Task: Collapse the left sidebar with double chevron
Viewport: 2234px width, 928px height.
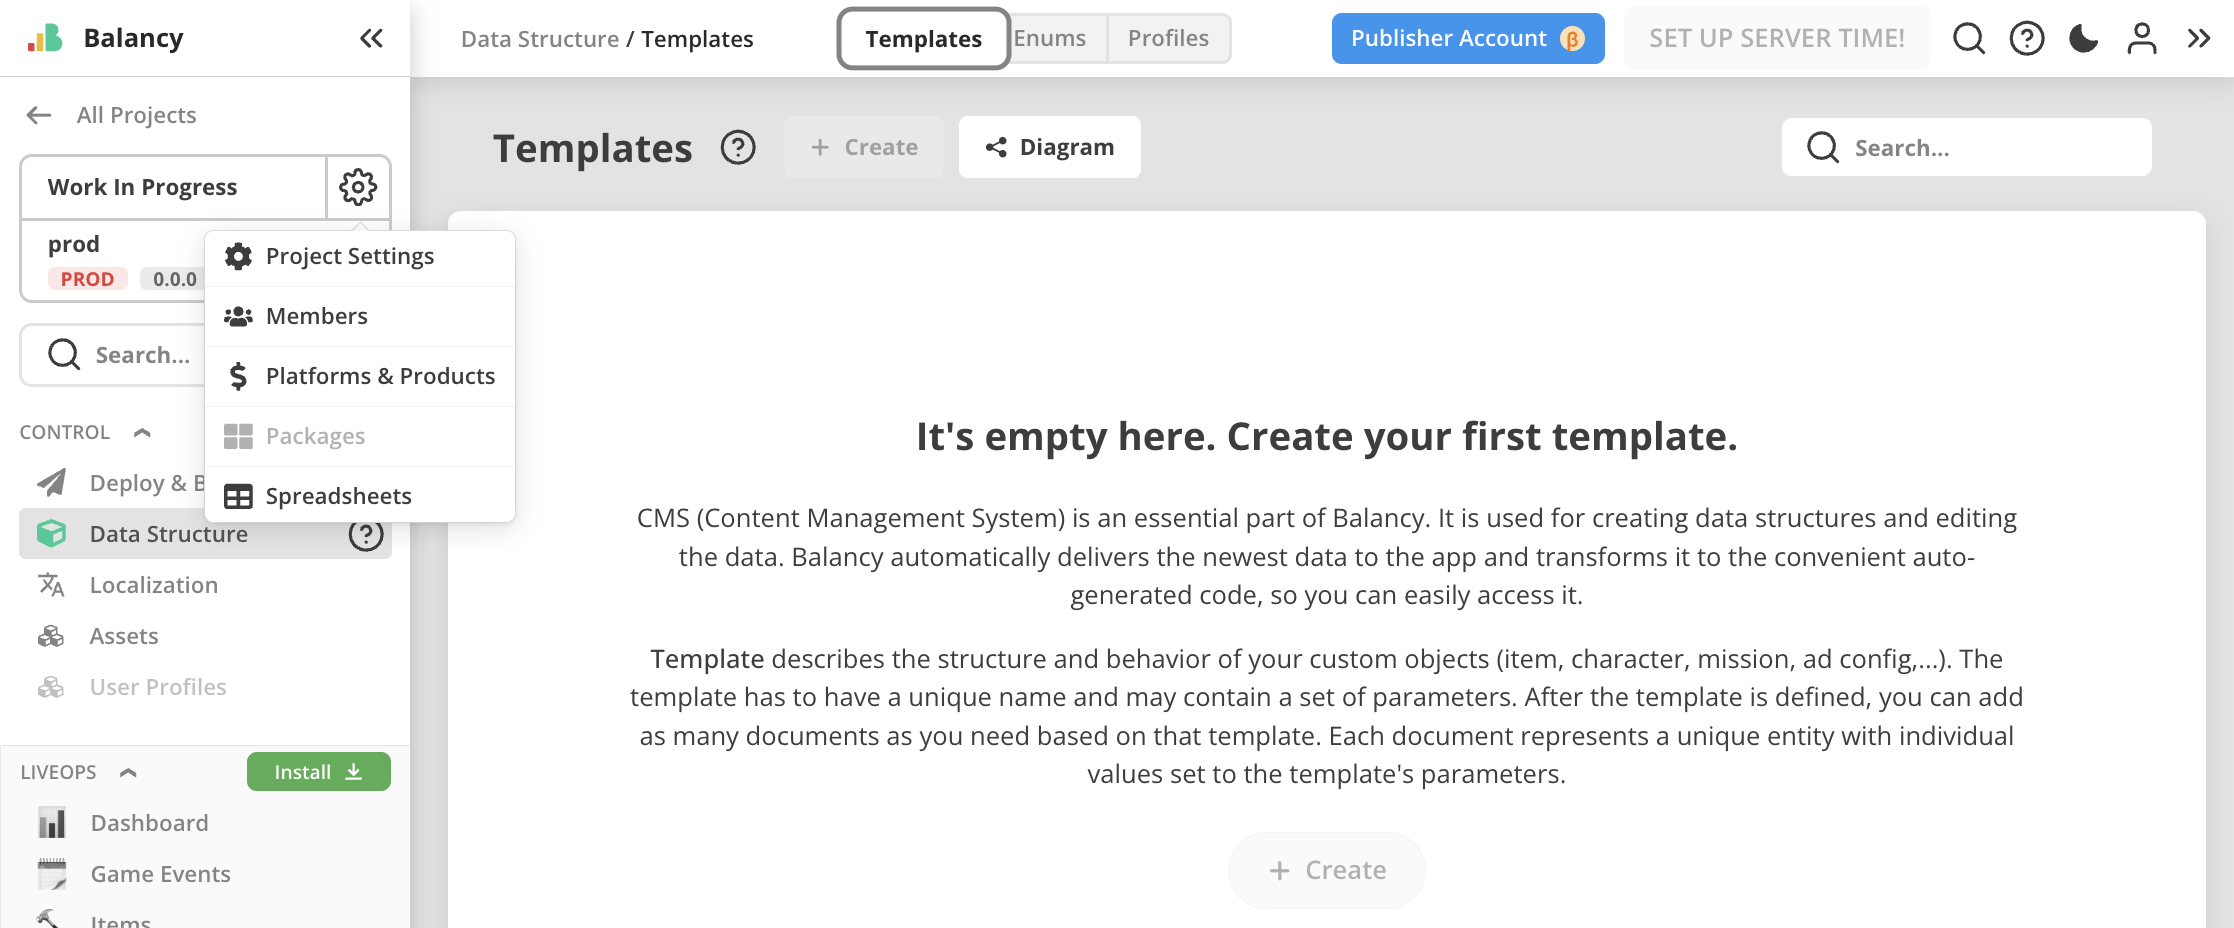Action: pos(371,39)
